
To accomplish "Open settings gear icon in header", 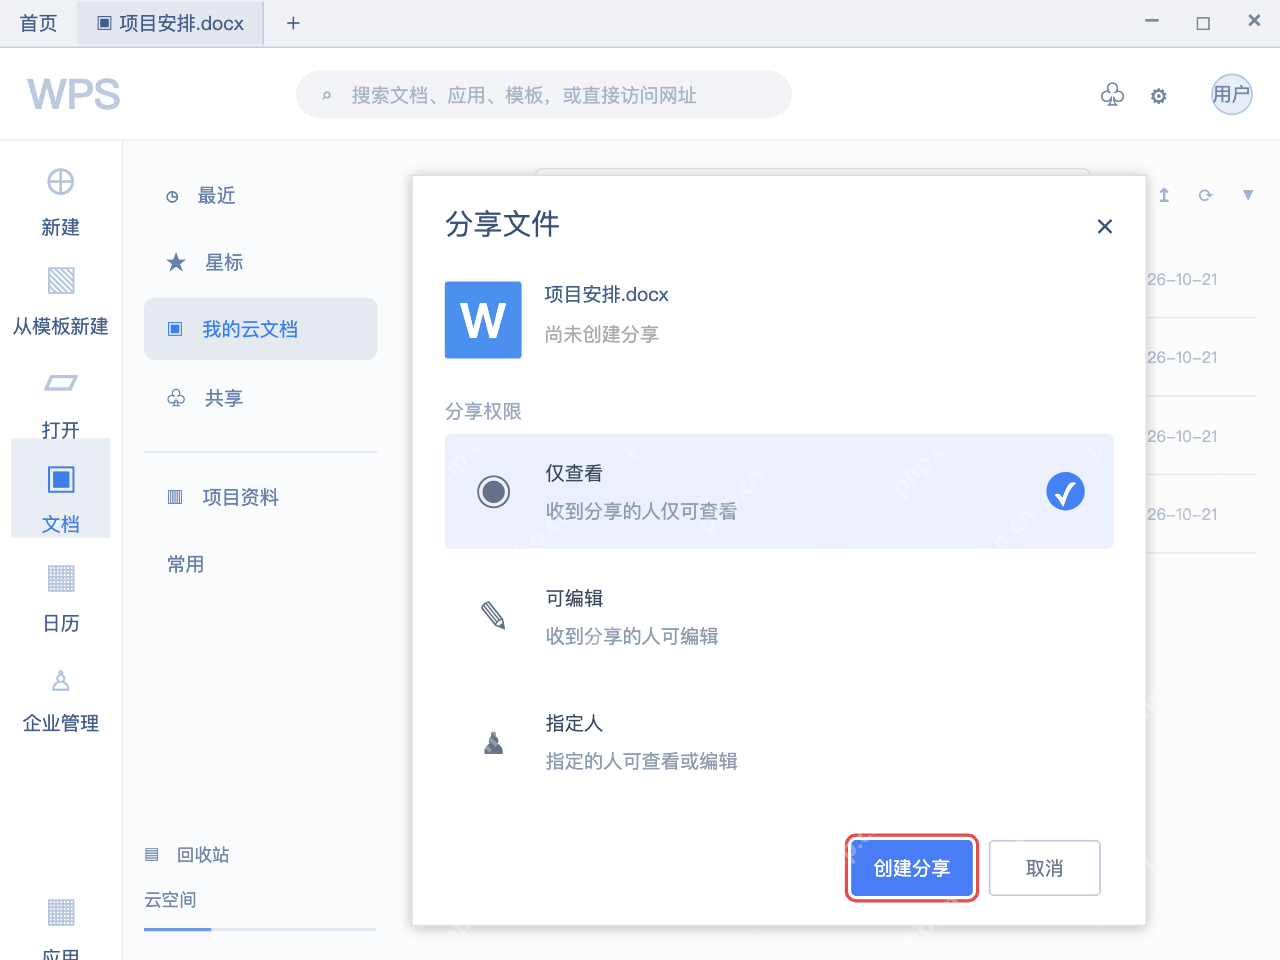I will [1158, 96].
